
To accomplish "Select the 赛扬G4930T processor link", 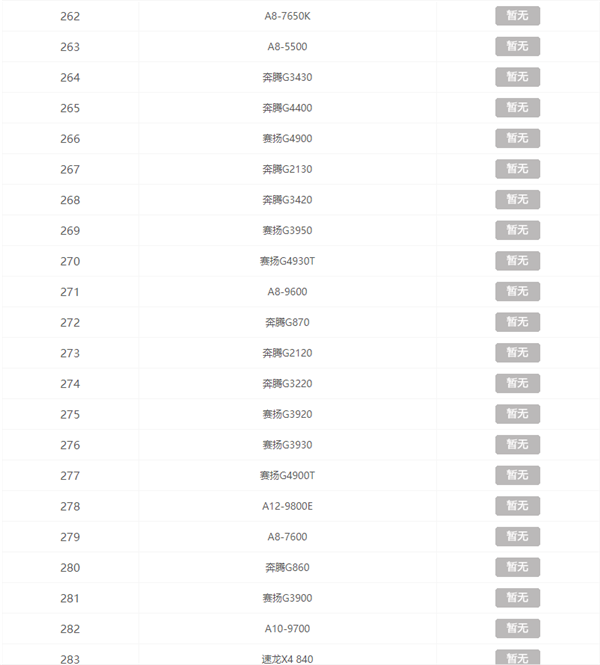I will click(287, 261).
